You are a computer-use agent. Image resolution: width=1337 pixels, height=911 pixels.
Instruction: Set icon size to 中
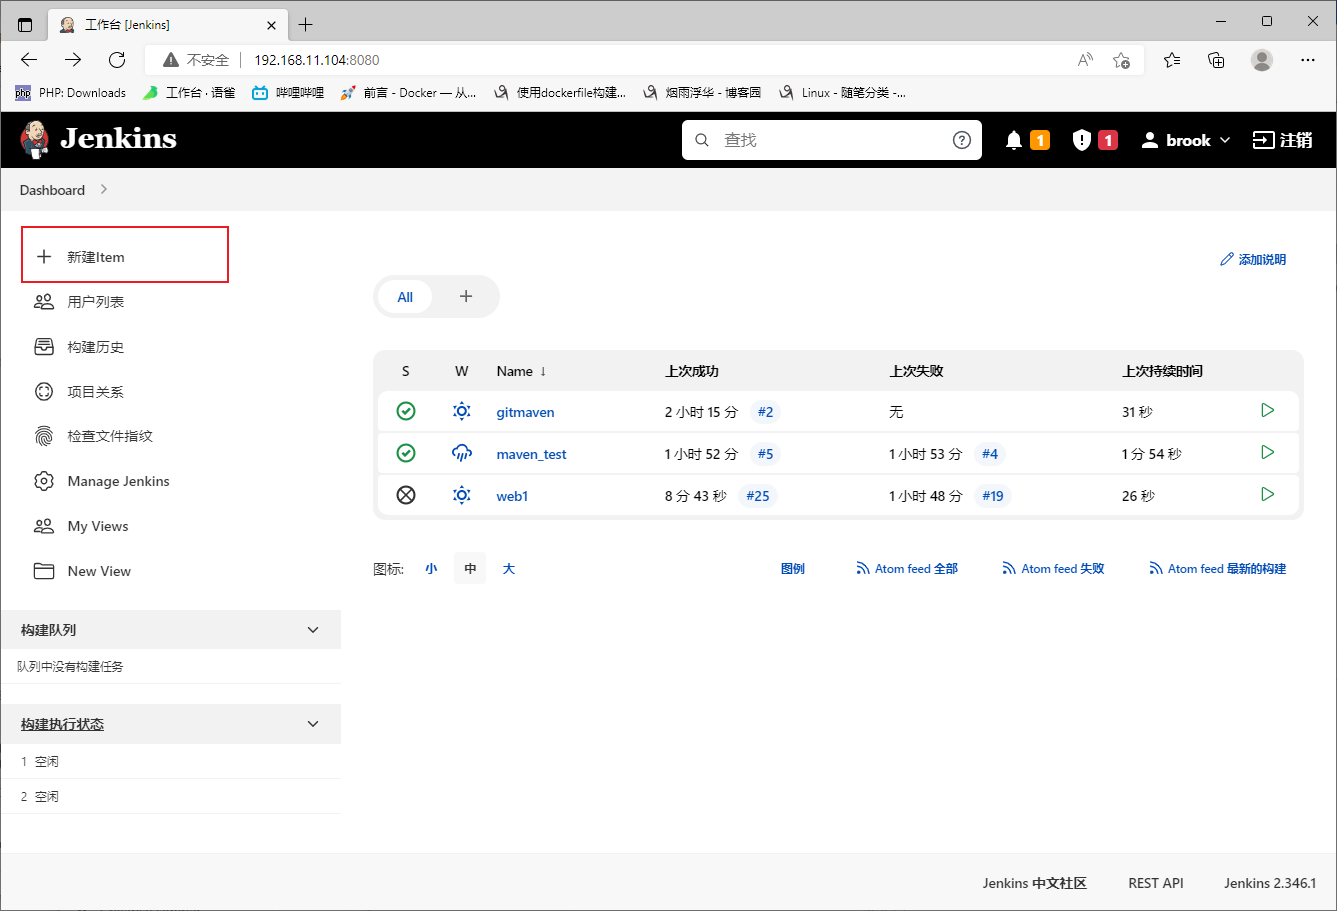(x=470, y=569)
